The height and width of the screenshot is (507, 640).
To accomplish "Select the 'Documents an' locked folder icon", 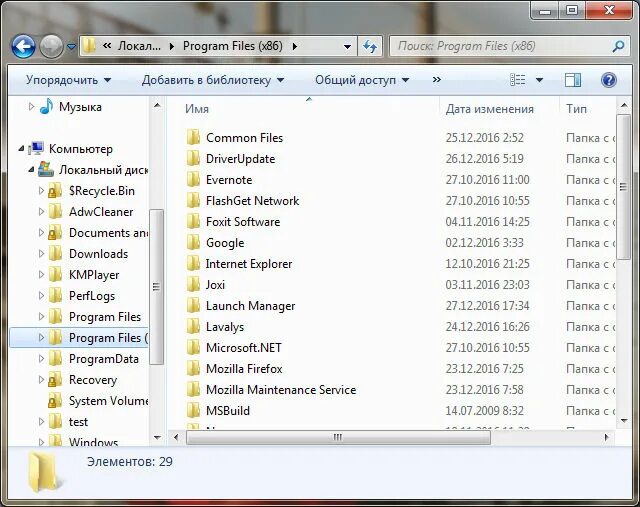I will click(55, 233).
